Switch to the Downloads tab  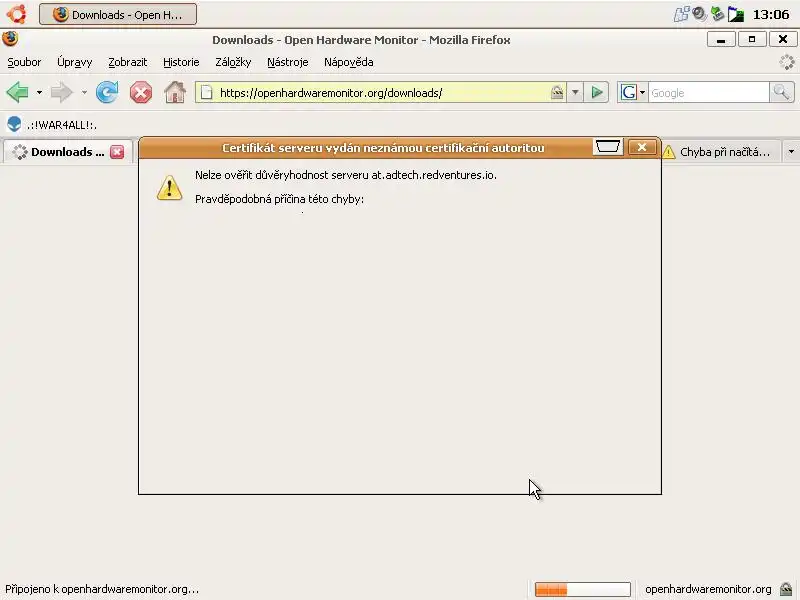pyautogui.click(x=67, y=152)
